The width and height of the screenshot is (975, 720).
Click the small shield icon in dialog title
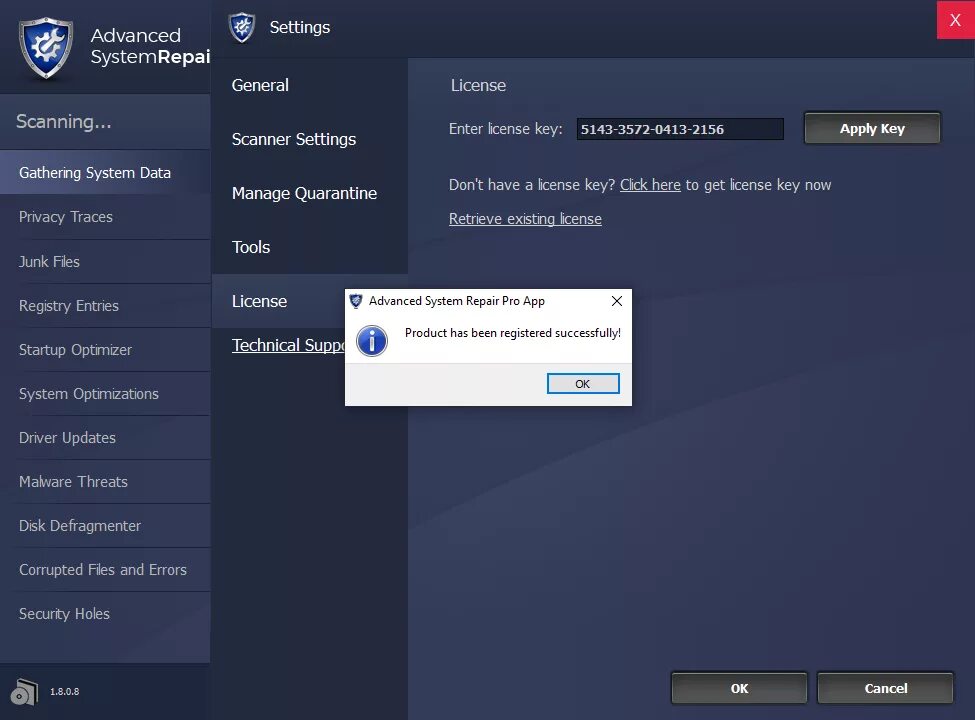(x=356, y=302)
